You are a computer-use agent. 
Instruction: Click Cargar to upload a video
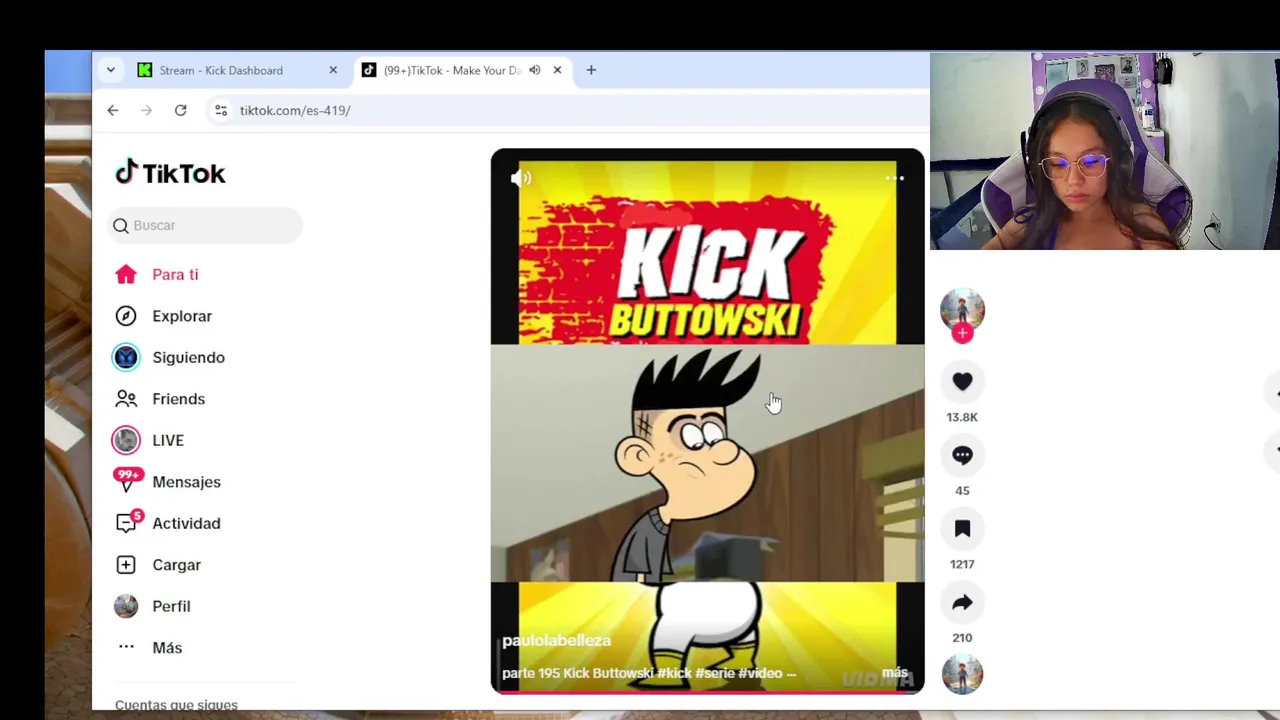point(158,565)
